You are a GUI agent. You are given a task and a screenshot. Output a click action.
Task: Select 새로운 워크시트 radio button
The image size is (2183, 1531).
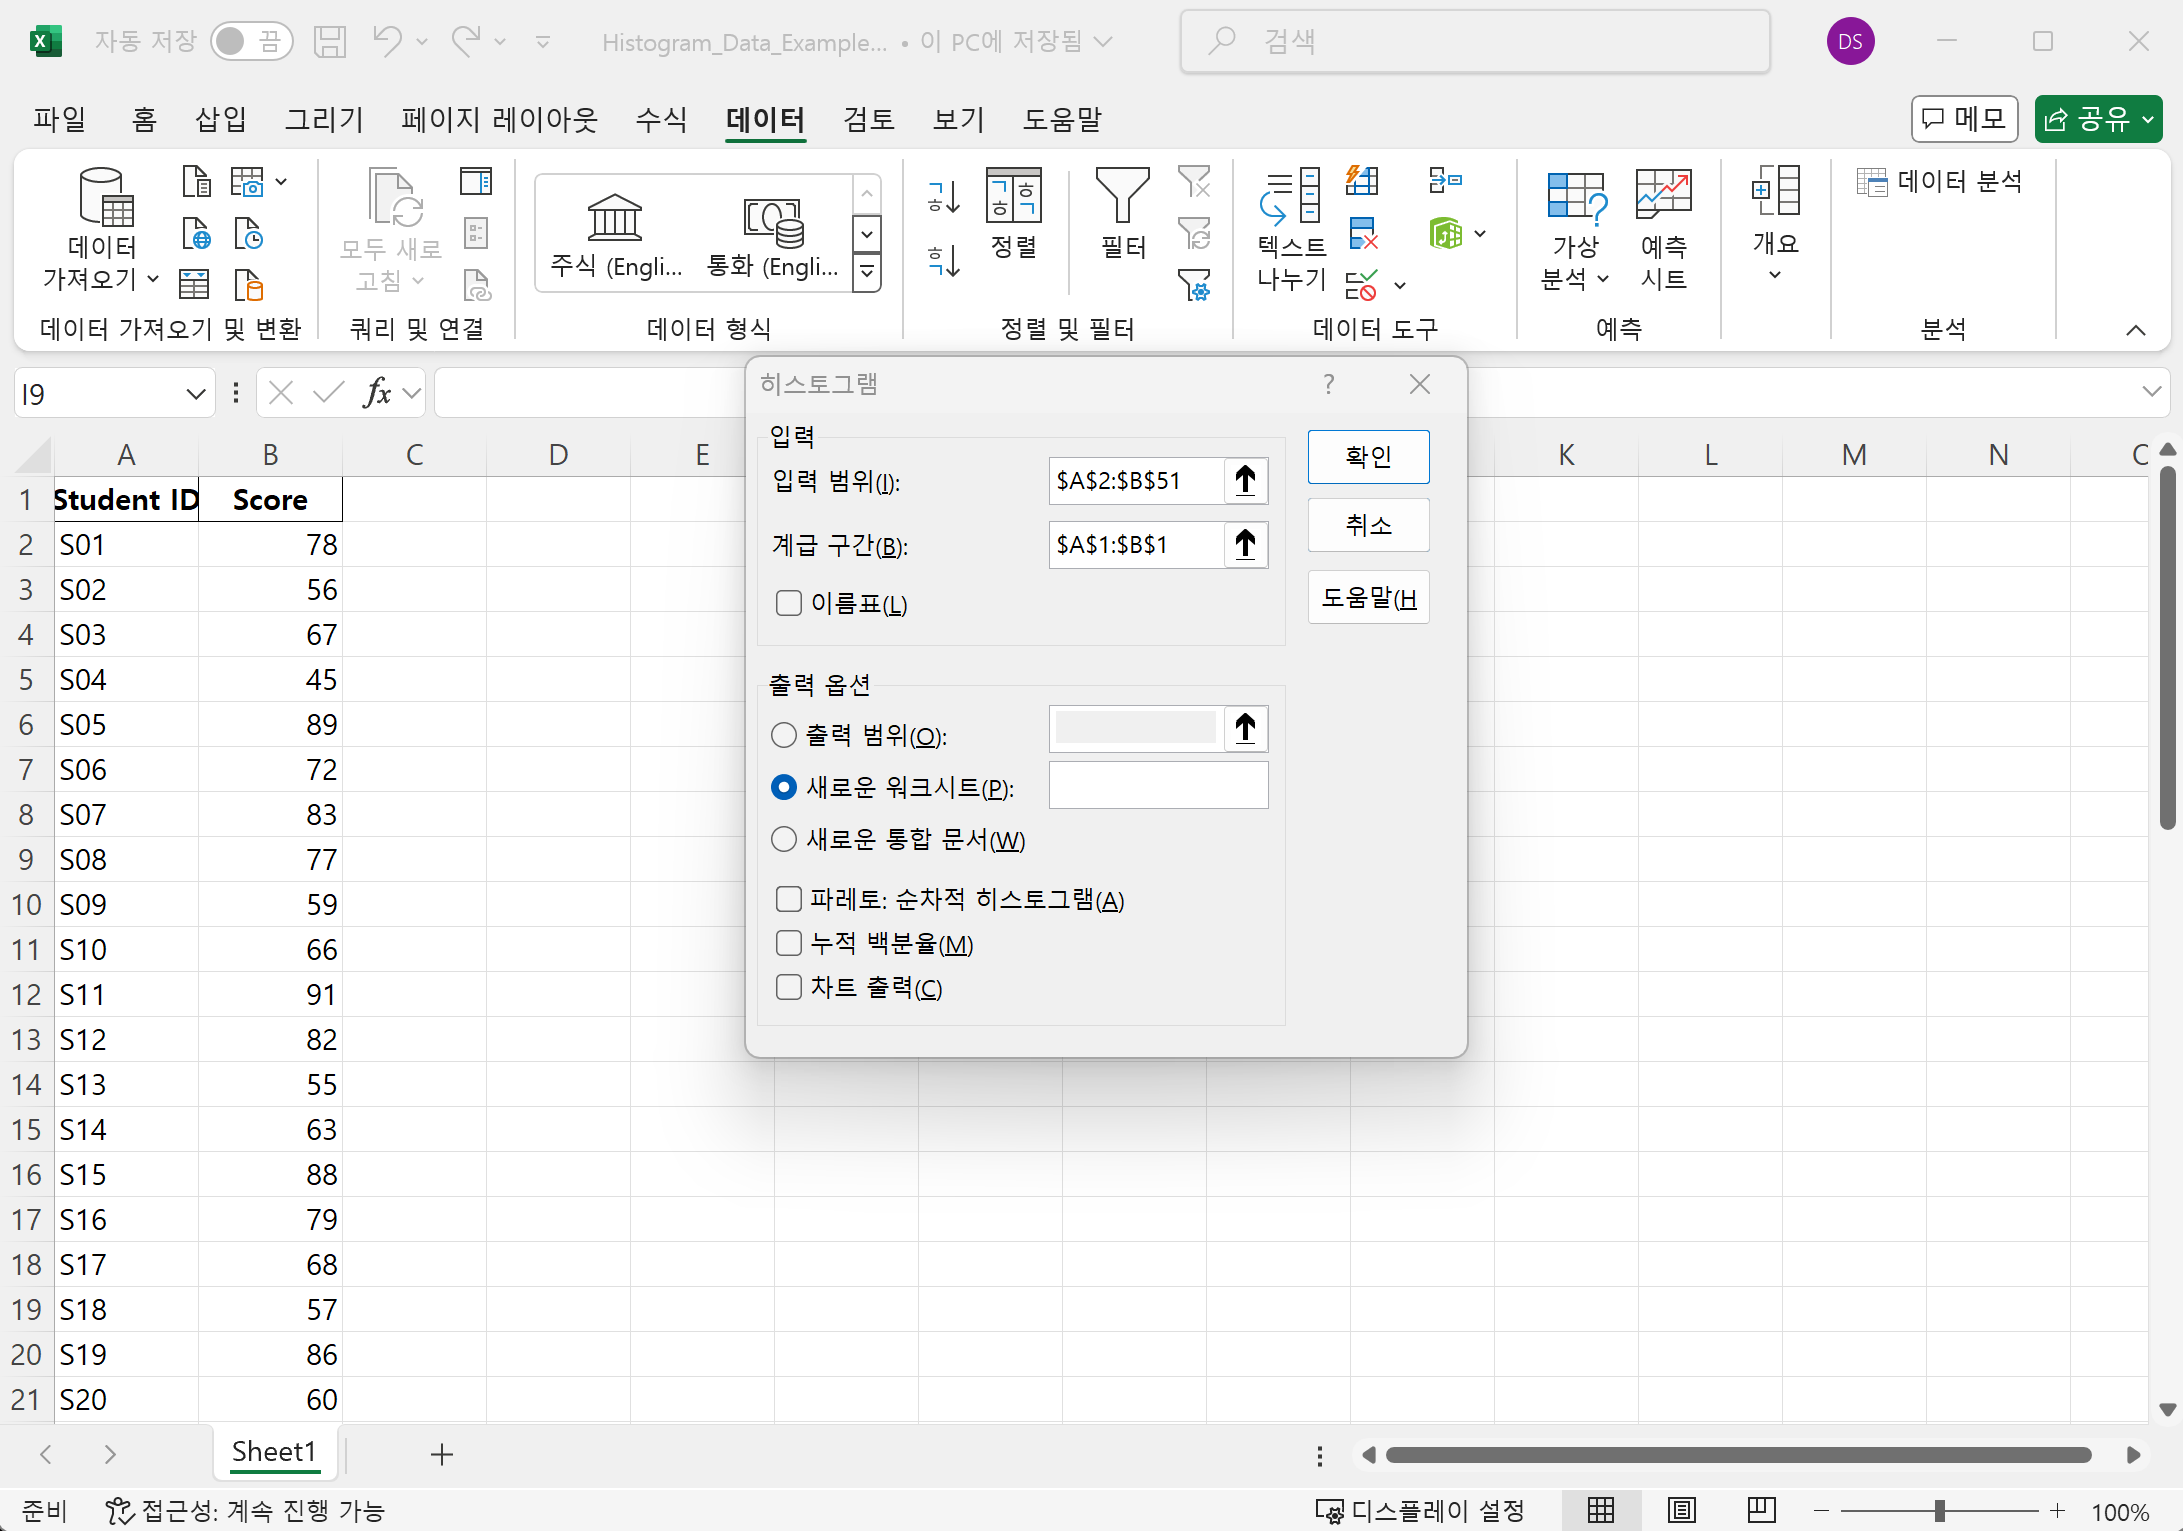(784, 787)
